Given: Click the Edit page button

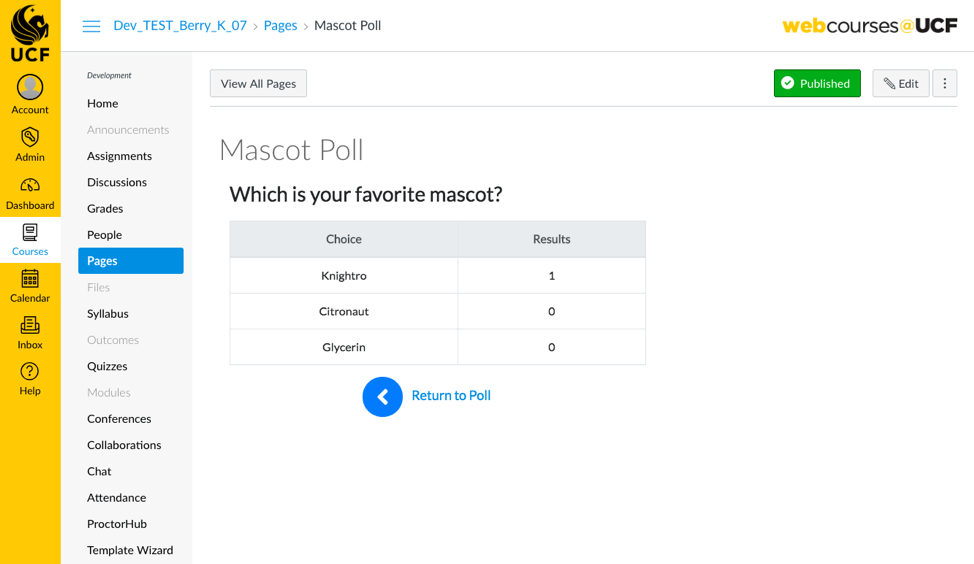Looking at the screenshot, I should [901, 83].
